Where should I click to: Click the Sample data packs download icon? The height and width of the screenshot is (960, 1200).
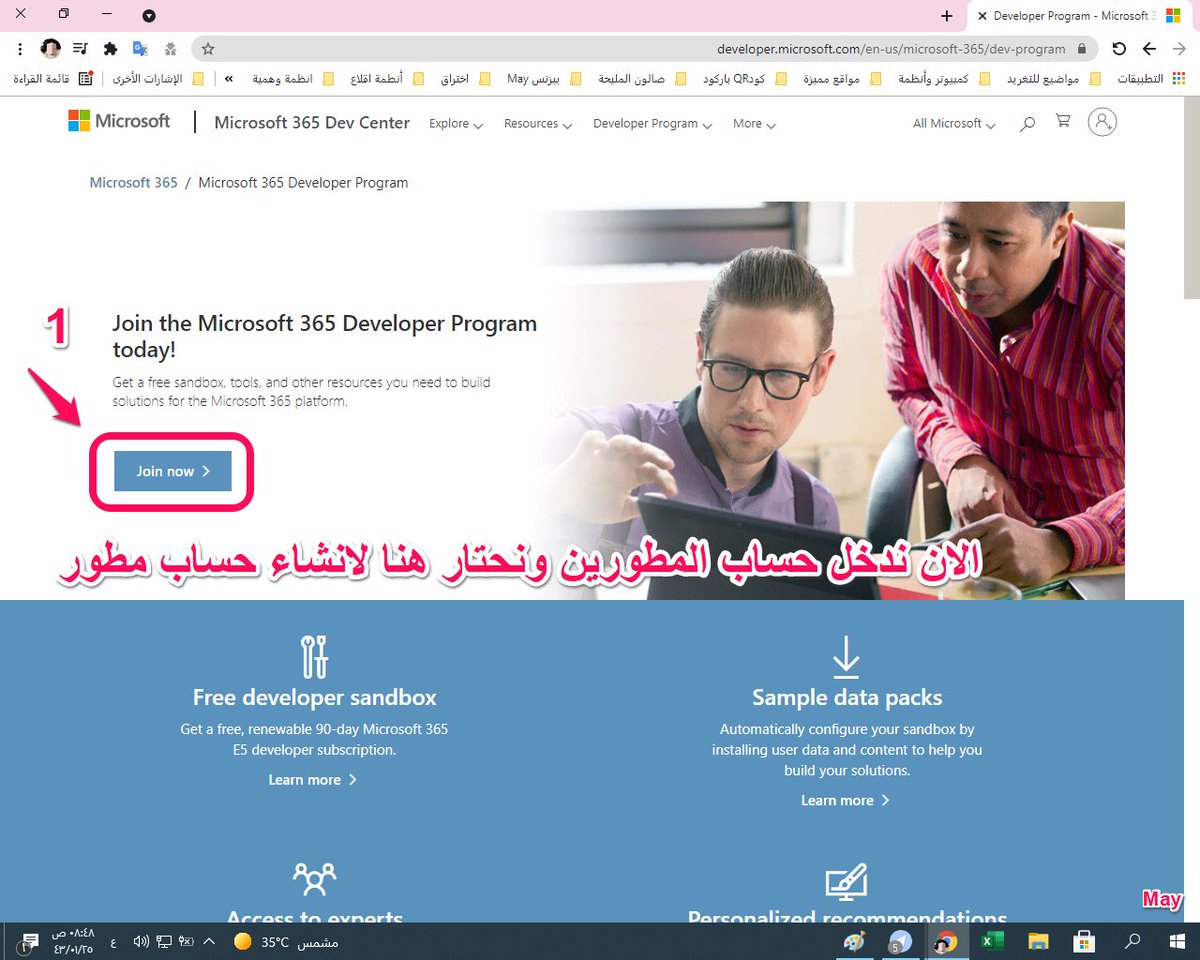pyautogui.click(x=846, y=656)
